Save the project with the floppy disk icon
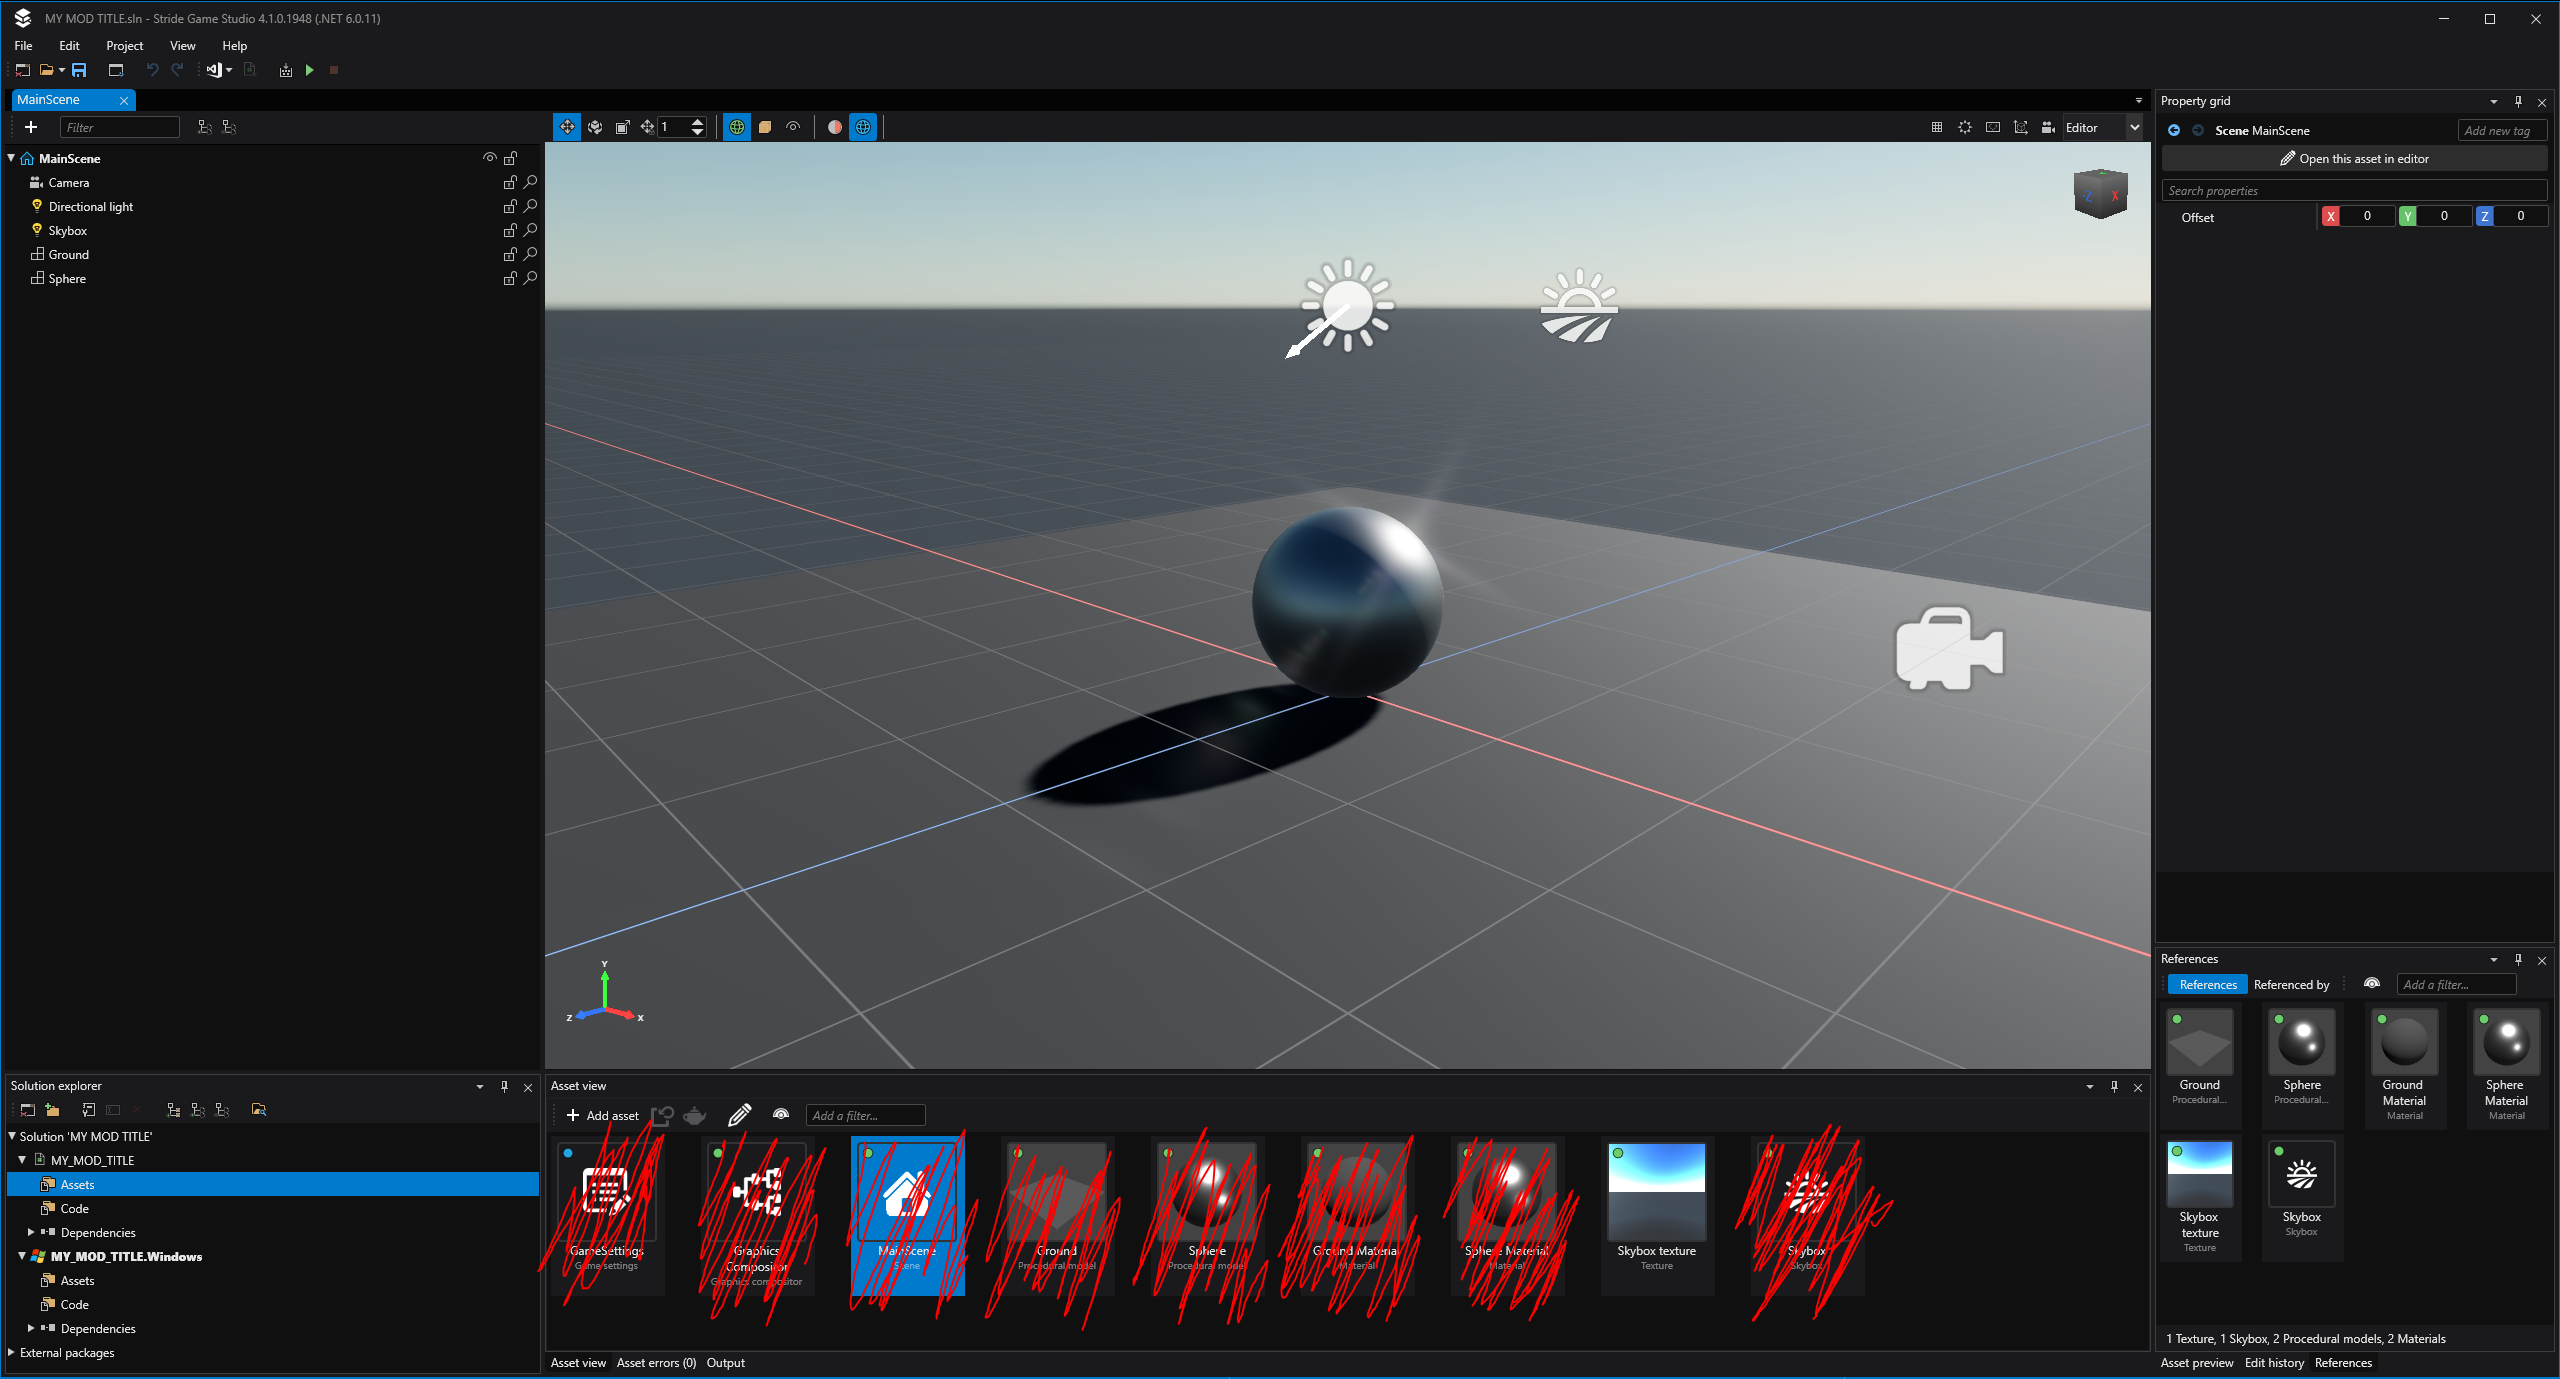 (79, 70)
